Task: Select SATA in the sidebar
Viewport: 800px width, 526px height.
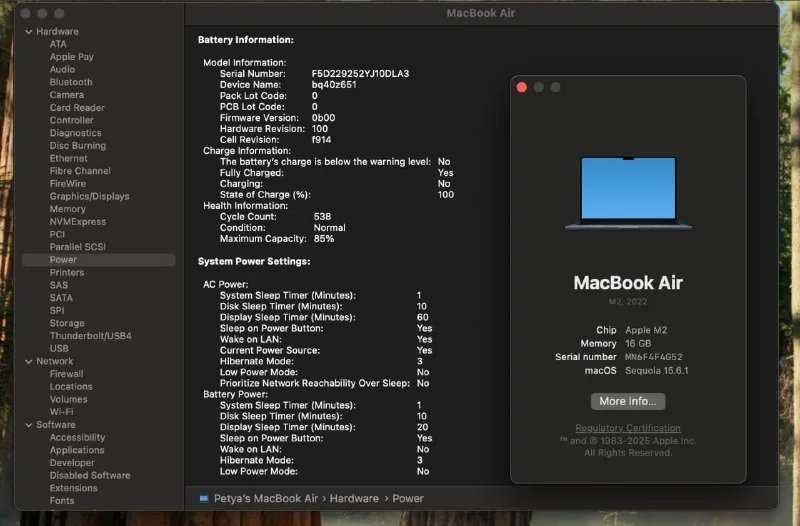Action: click(x=61, y=298)
